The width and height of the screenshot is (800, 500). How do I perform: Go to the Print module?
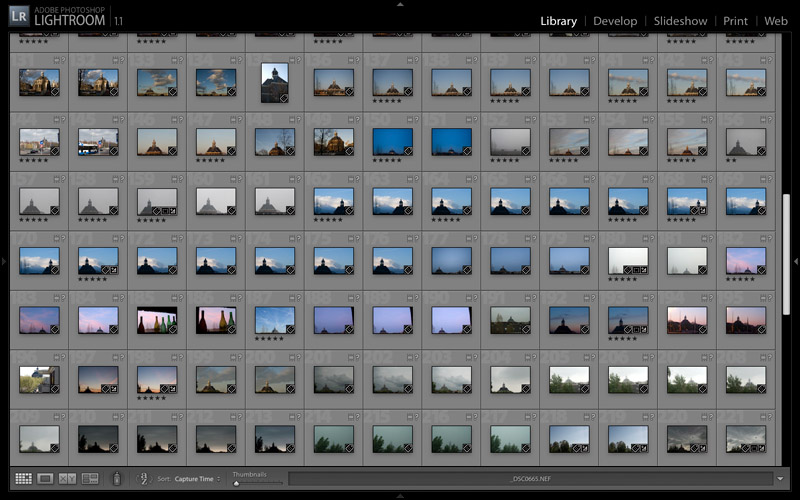(x=735, y=21)
